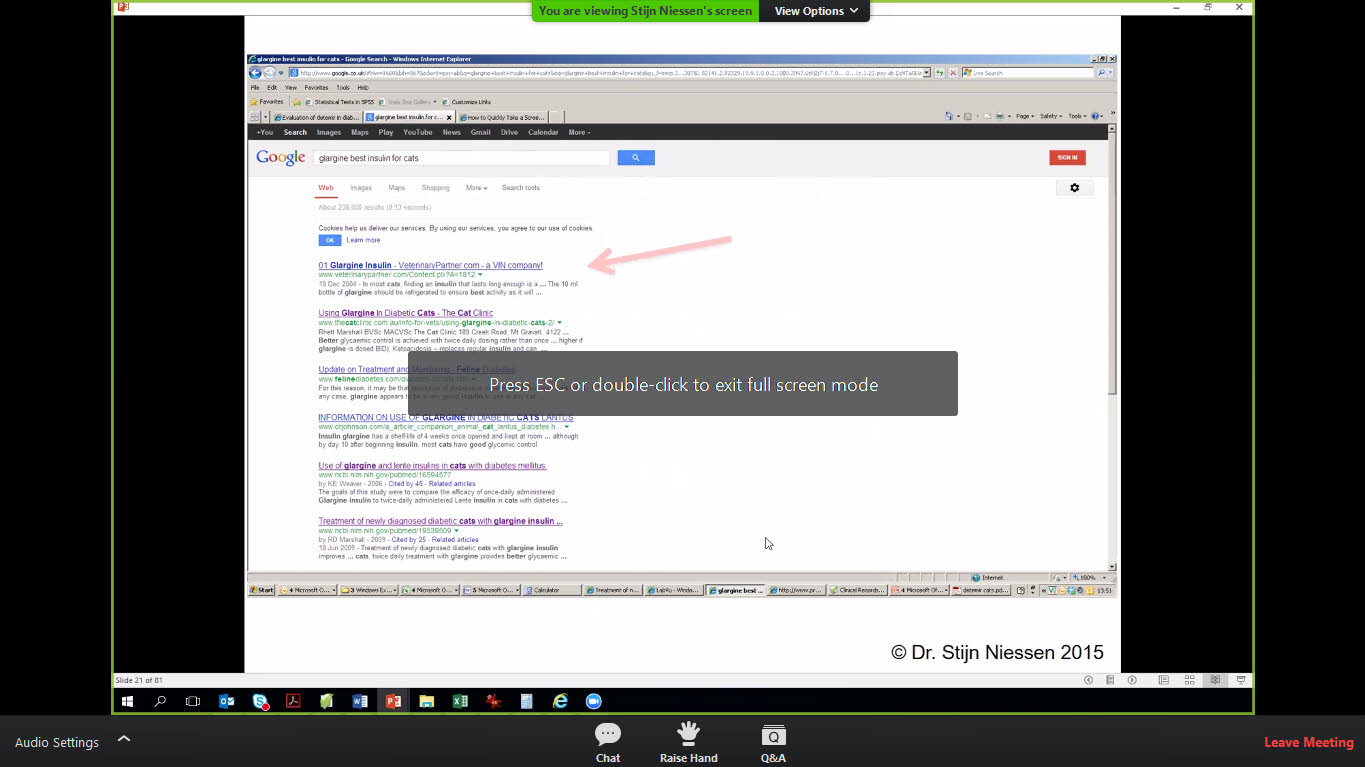Open File Explorer from the taskbar
The height and width of the screenshot is (767, 1365).
coord(427,702)
